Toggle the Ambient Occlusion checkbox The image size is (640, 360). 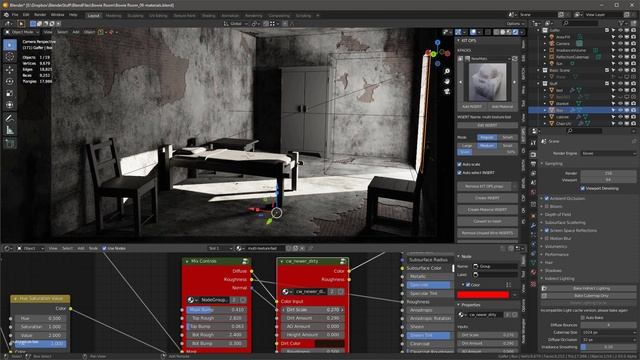click(547, 198)
